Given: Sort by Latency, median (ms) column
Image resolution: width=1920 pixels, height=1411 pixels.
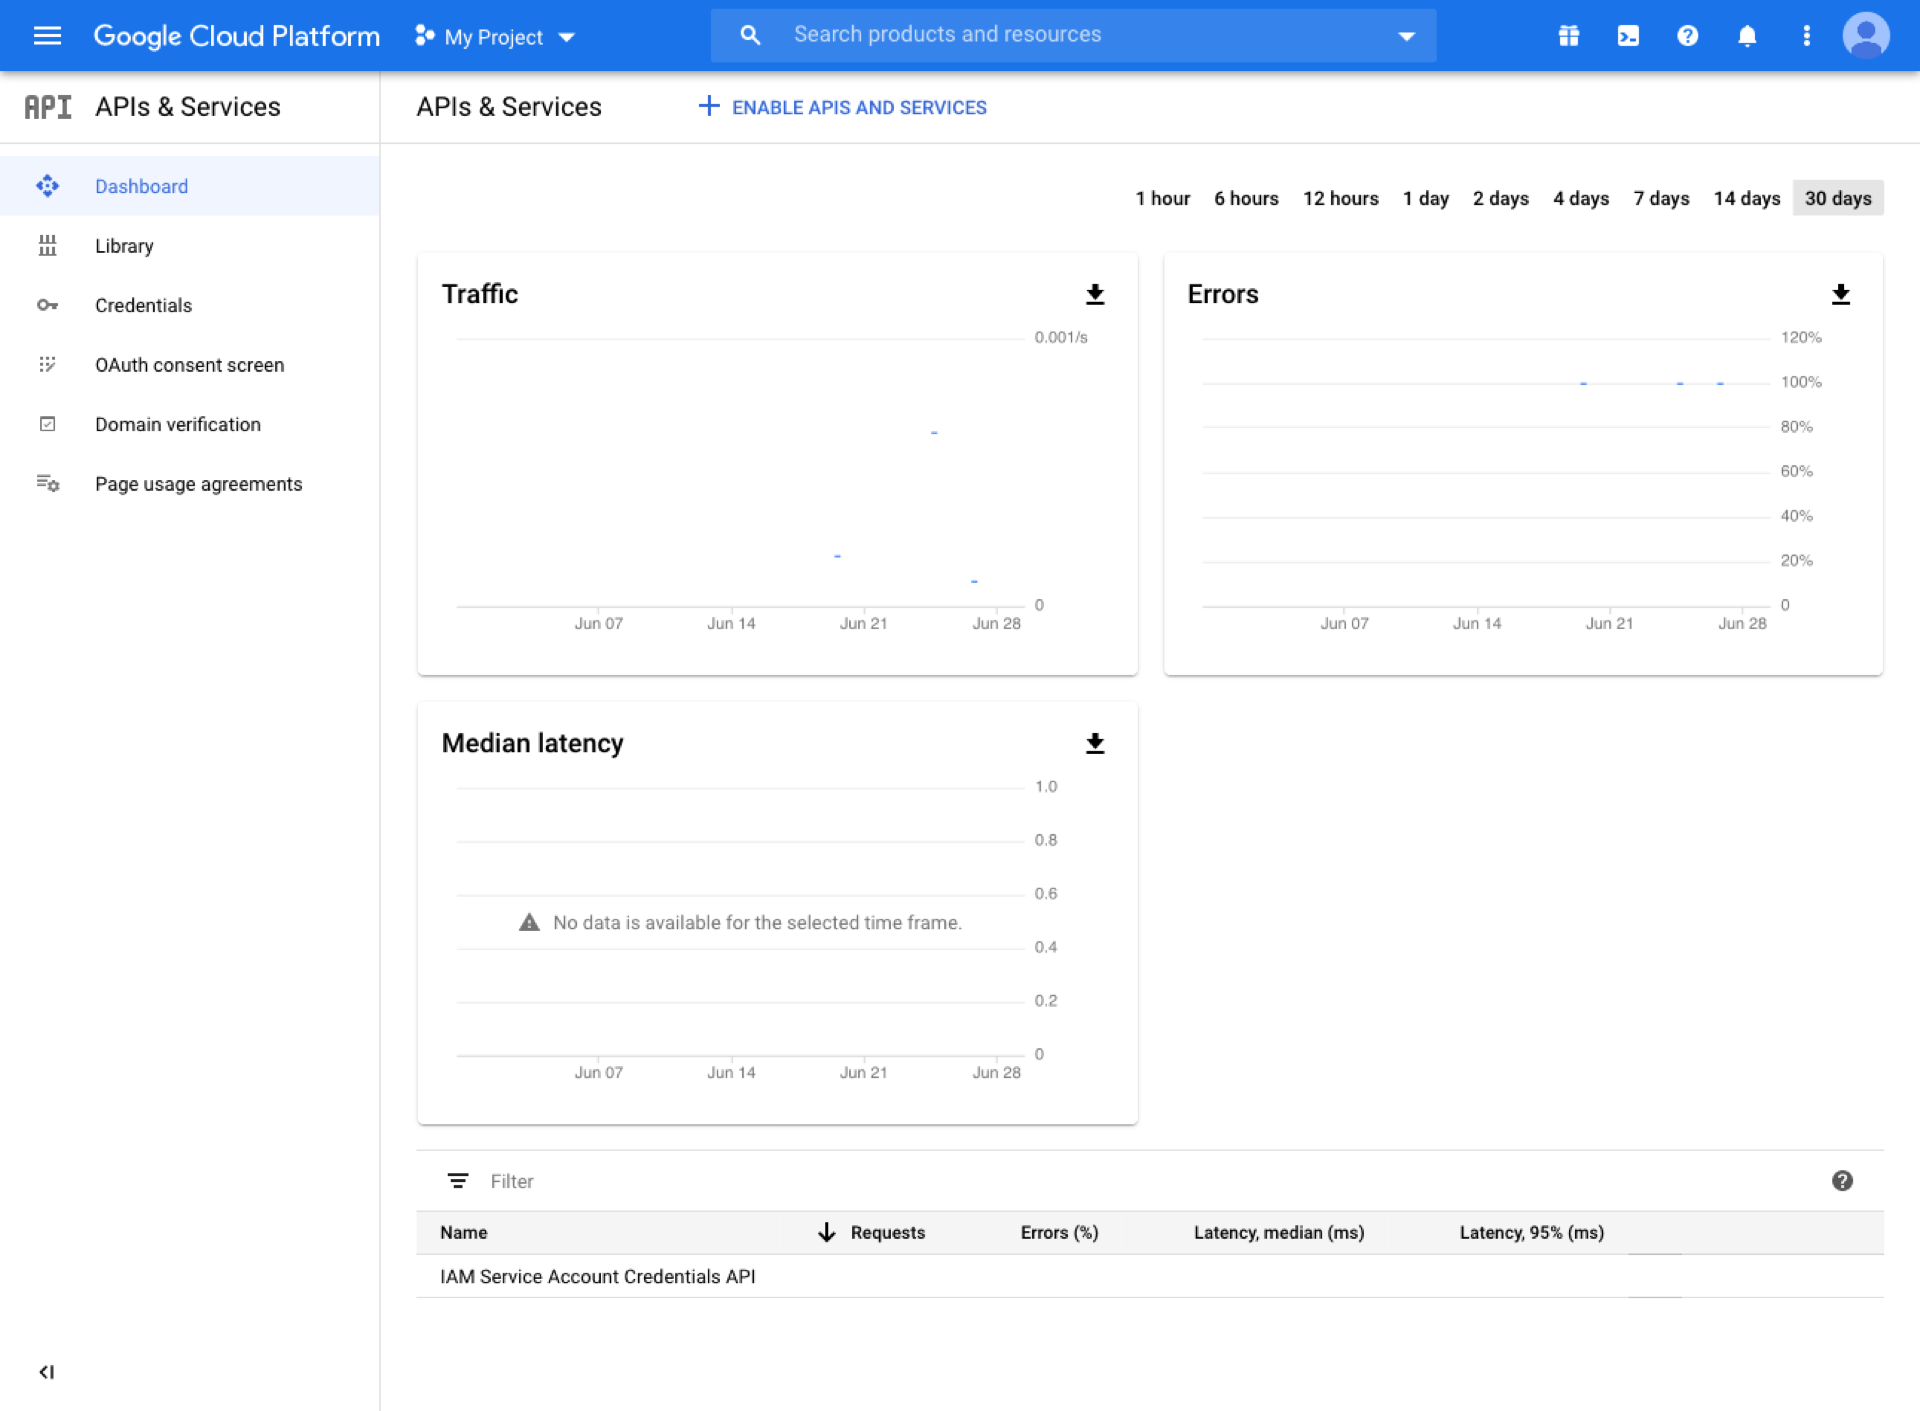Looking at the screenshot, I should (1278, 1233).
